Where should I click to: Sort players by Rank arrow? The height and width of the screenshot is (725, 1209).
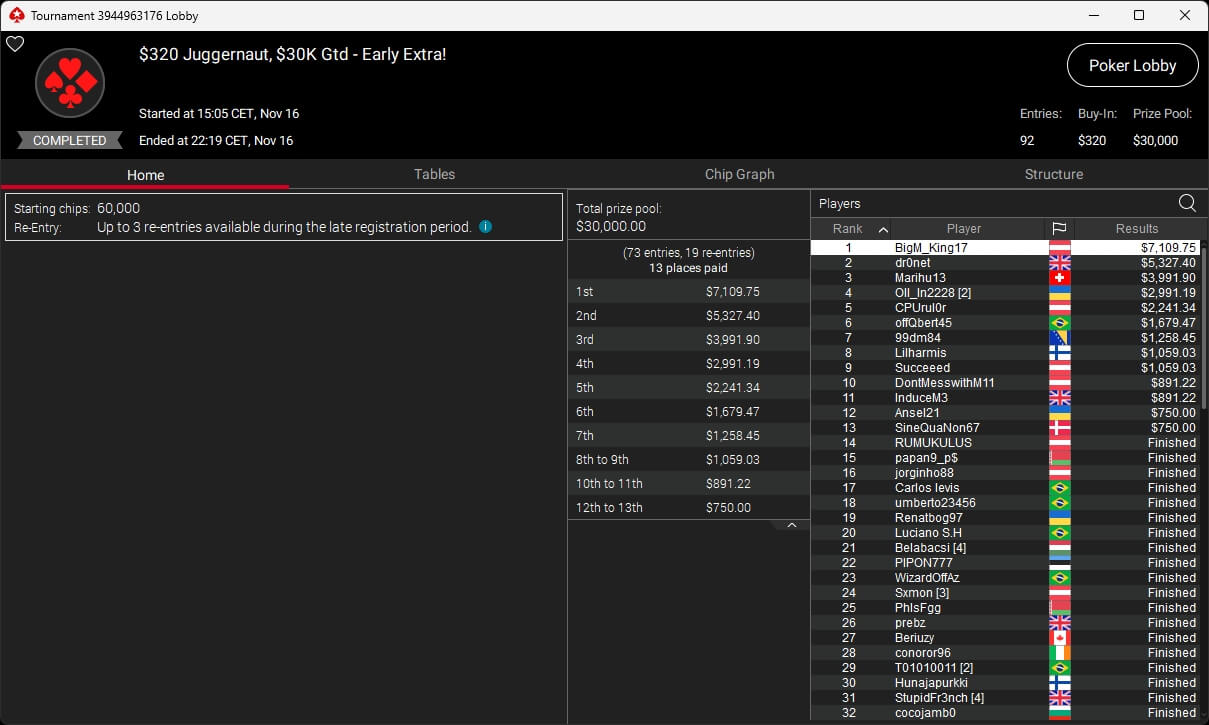click(883, 229)
